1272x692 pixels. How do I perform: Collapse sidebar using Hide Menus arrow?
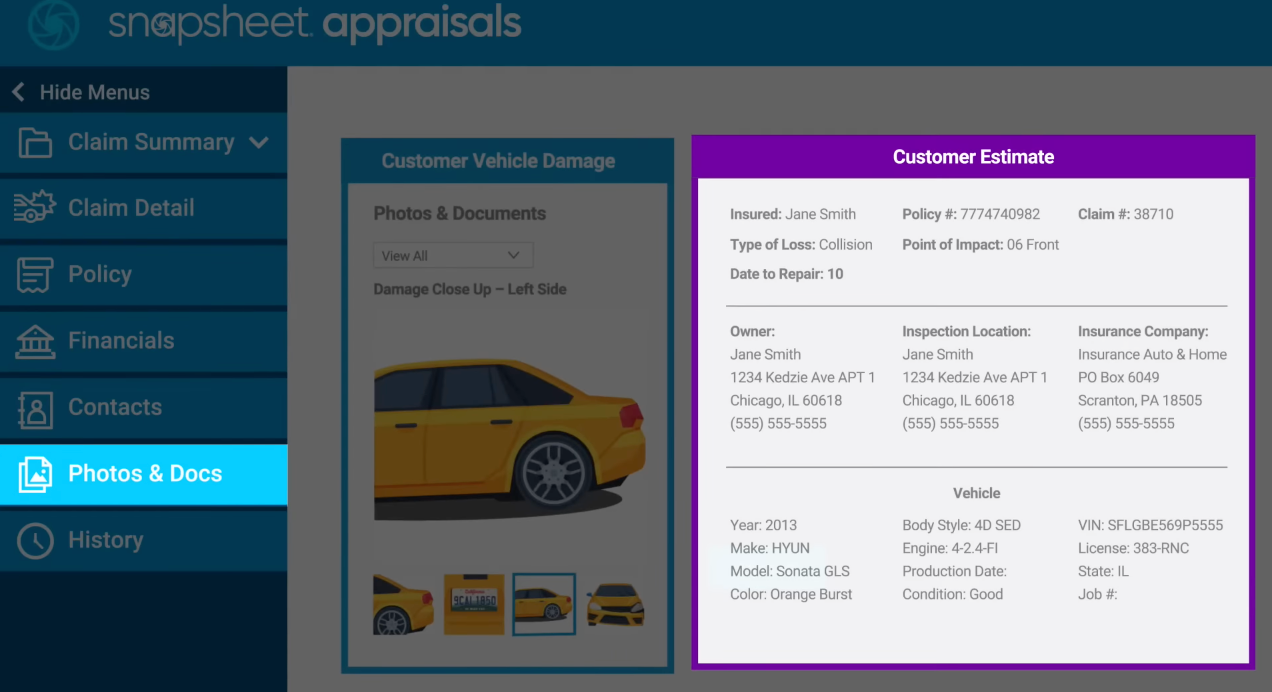click(18, 93)
